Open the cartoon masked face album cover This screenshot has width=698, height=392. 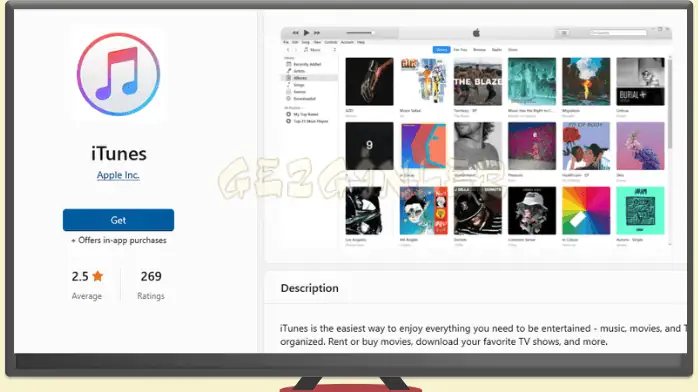tap(423, 210)
